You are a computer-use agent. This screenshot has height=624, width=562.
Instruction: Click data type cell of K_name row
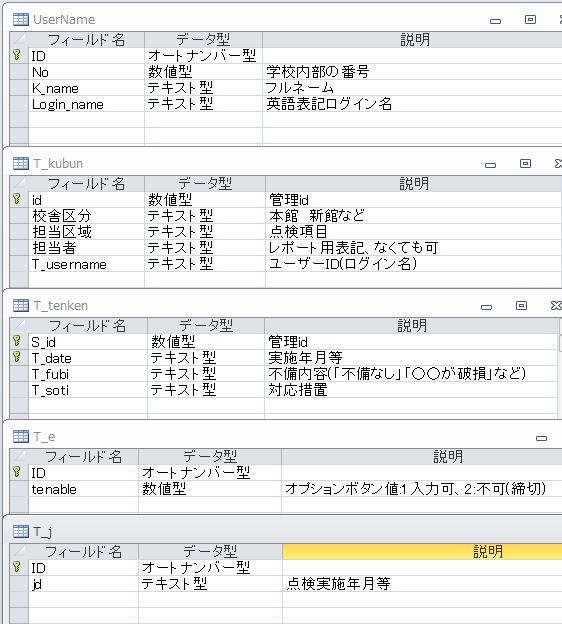point(203,88)
